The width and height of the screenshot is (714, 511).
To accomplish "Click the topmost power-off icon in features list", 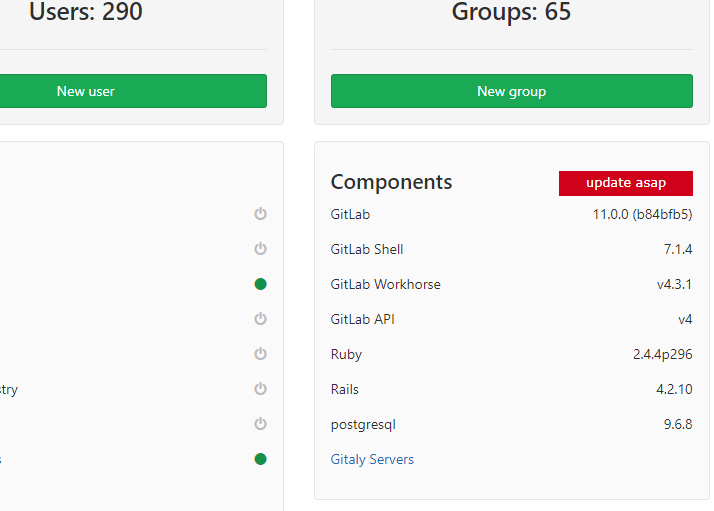I will (x=260, y=214).
